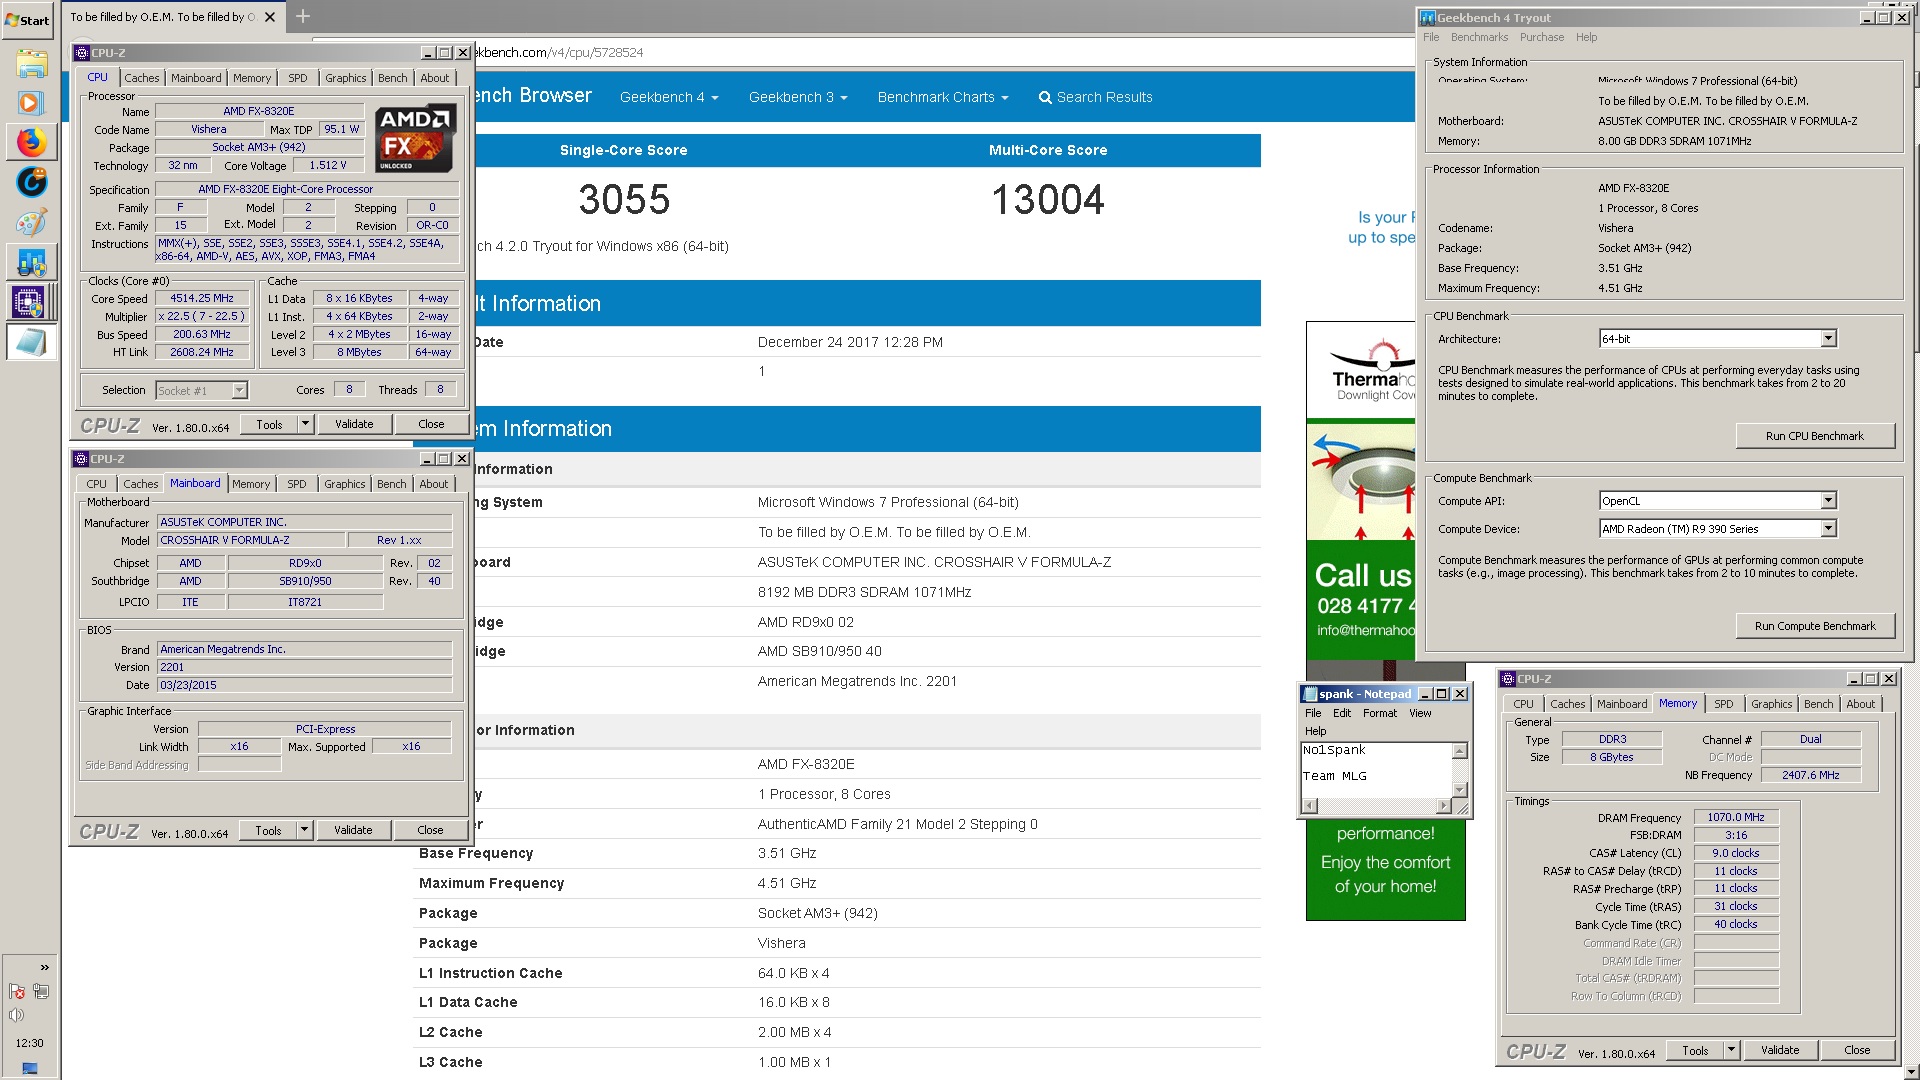Expand Tools arrow in Memory CPU-Z window
The image size is (1920, 1080).
pos(1731,1050)
